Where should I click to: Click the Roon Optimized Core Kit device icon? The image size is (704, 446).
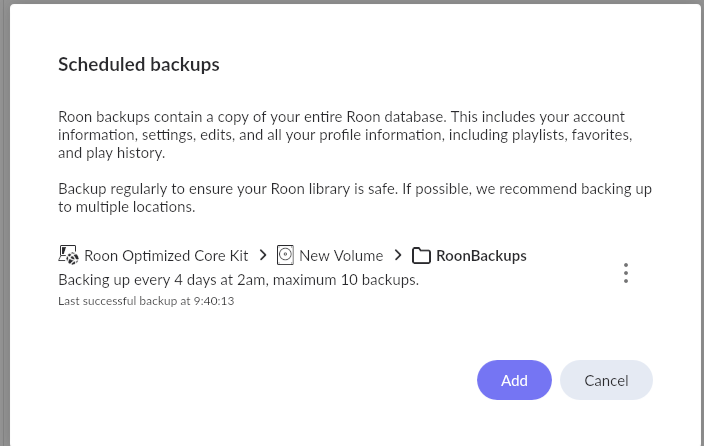[68, 255]
